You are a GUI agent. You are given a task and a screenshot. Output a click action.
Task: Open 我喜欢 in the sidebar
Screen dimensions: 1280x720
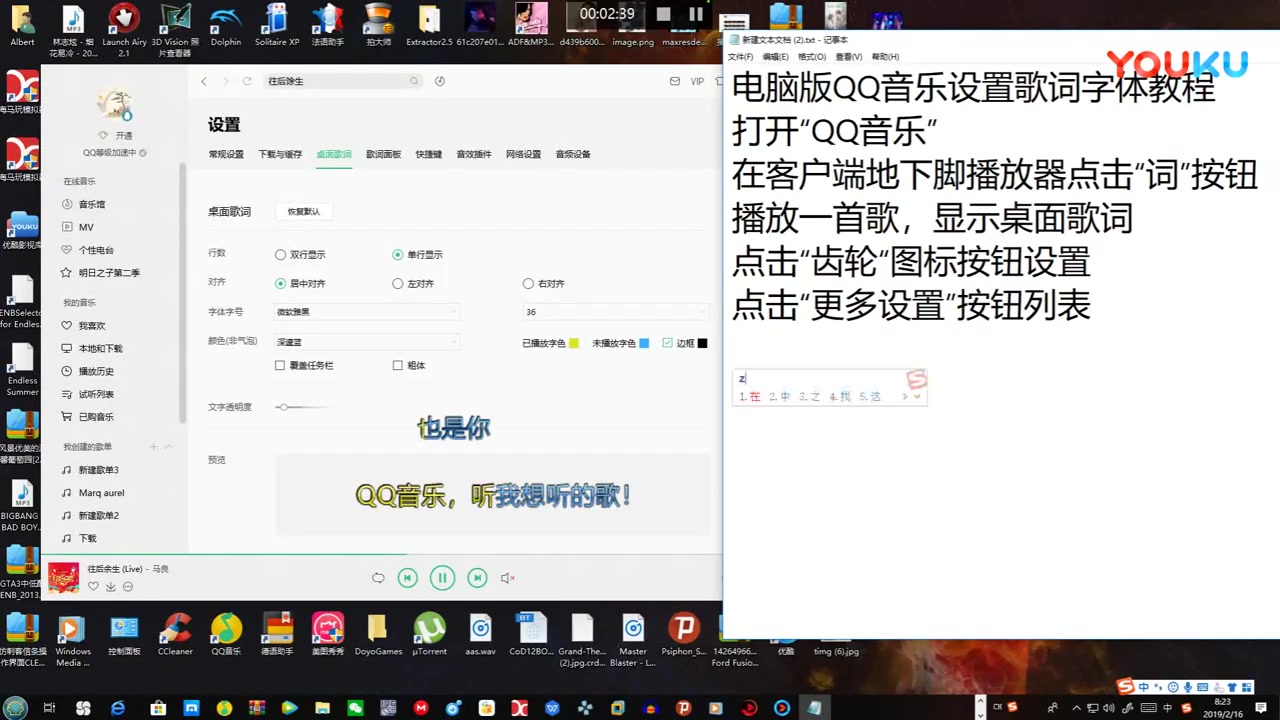pyautogui.click(x=92, y=325)
